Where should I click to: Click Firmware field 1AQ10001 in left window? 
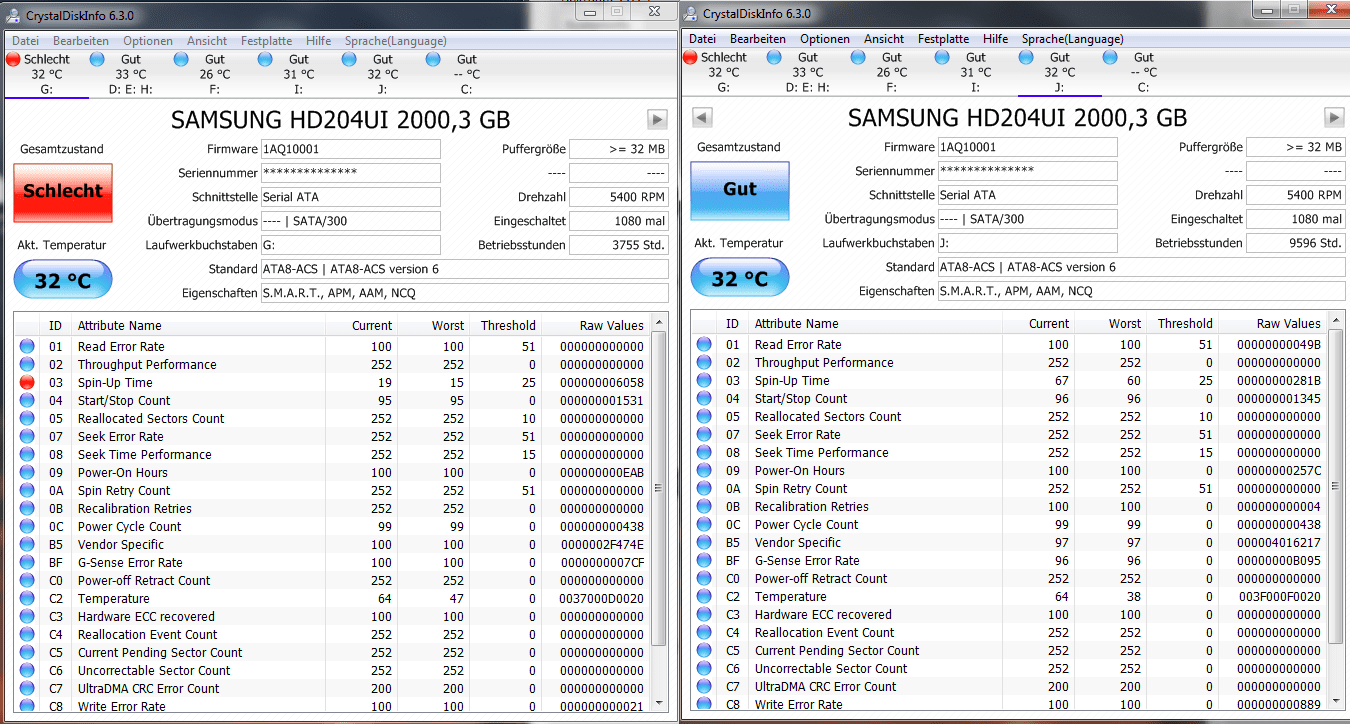pyautogui.click(x=350, y=149)
